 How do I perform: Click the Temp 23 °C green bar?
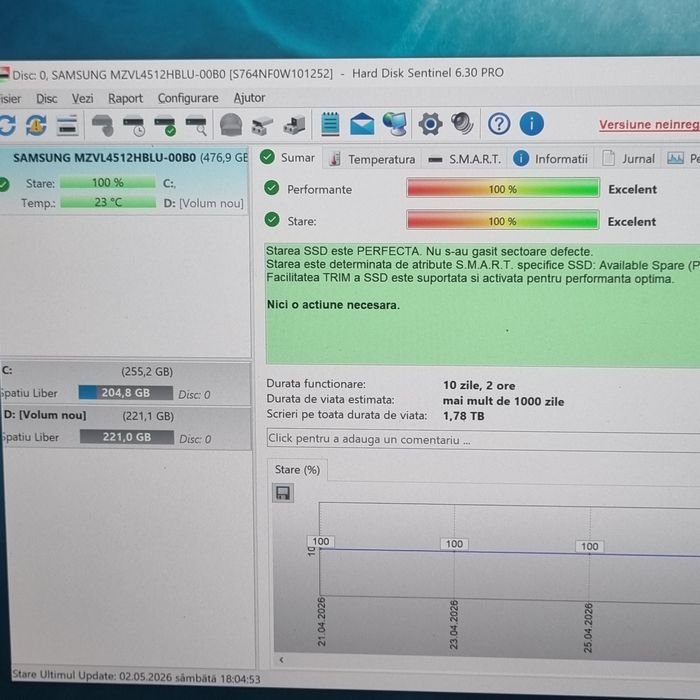tap(108, 202)
